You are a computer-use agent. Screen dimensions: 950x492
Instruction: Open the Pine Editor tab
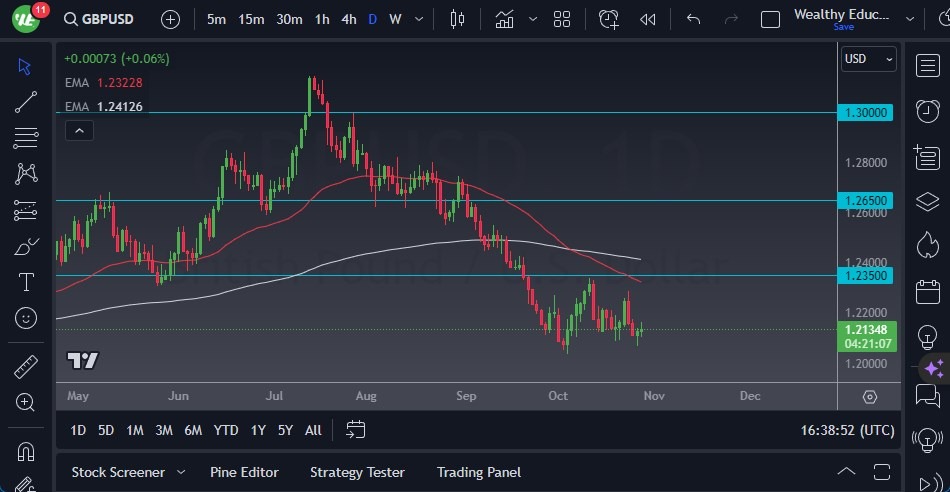tap(244, 472)
